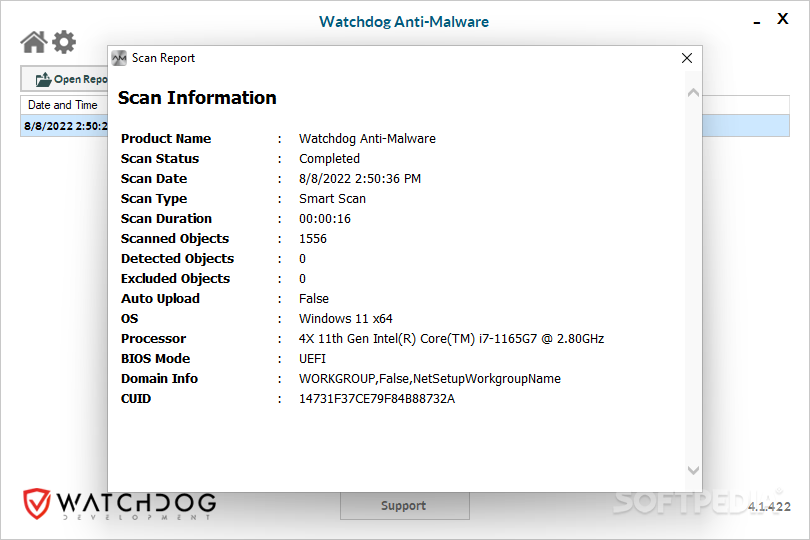810x540 pixels.
Task: Click the Open Report button
Action: coord(65,79)
